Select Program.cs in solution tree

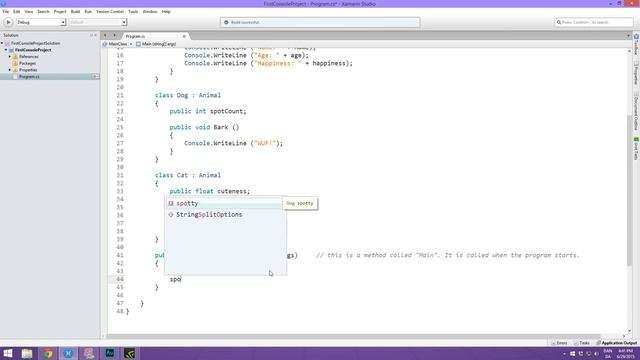pos(29,77)
